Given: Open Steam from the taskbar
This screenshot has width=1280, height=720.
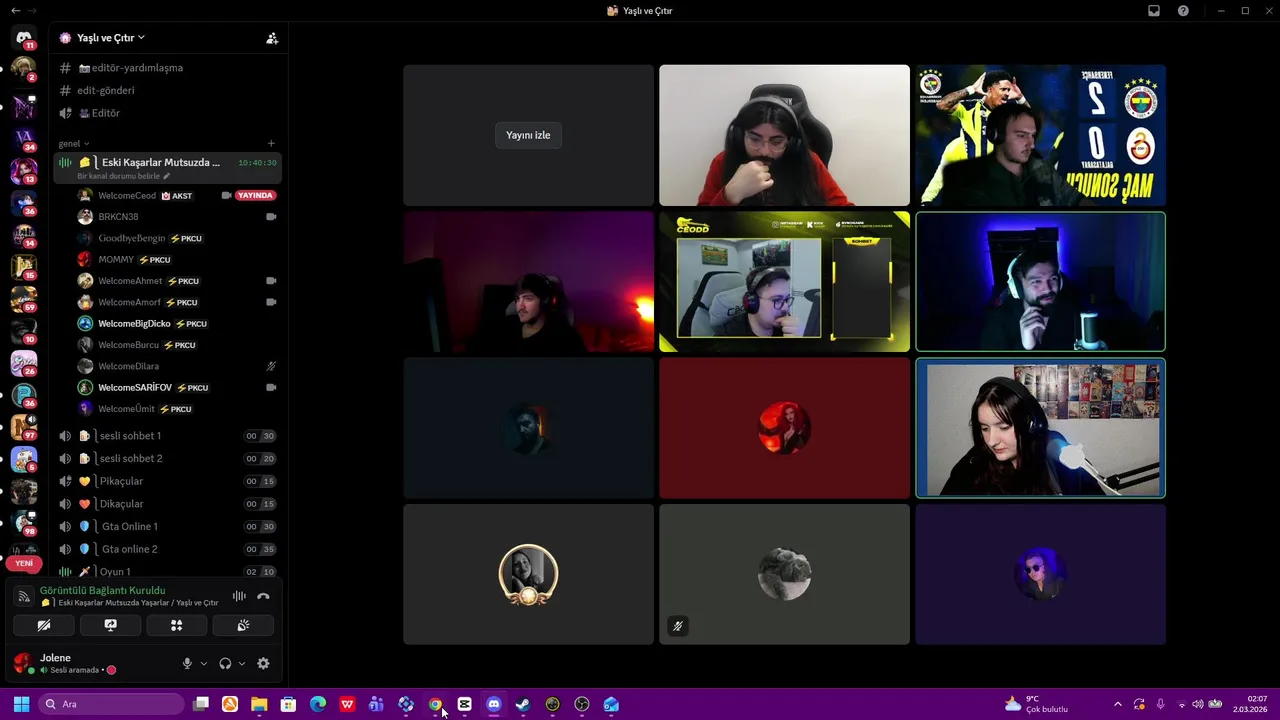Looking at the screenshot, I should (523, 704).
